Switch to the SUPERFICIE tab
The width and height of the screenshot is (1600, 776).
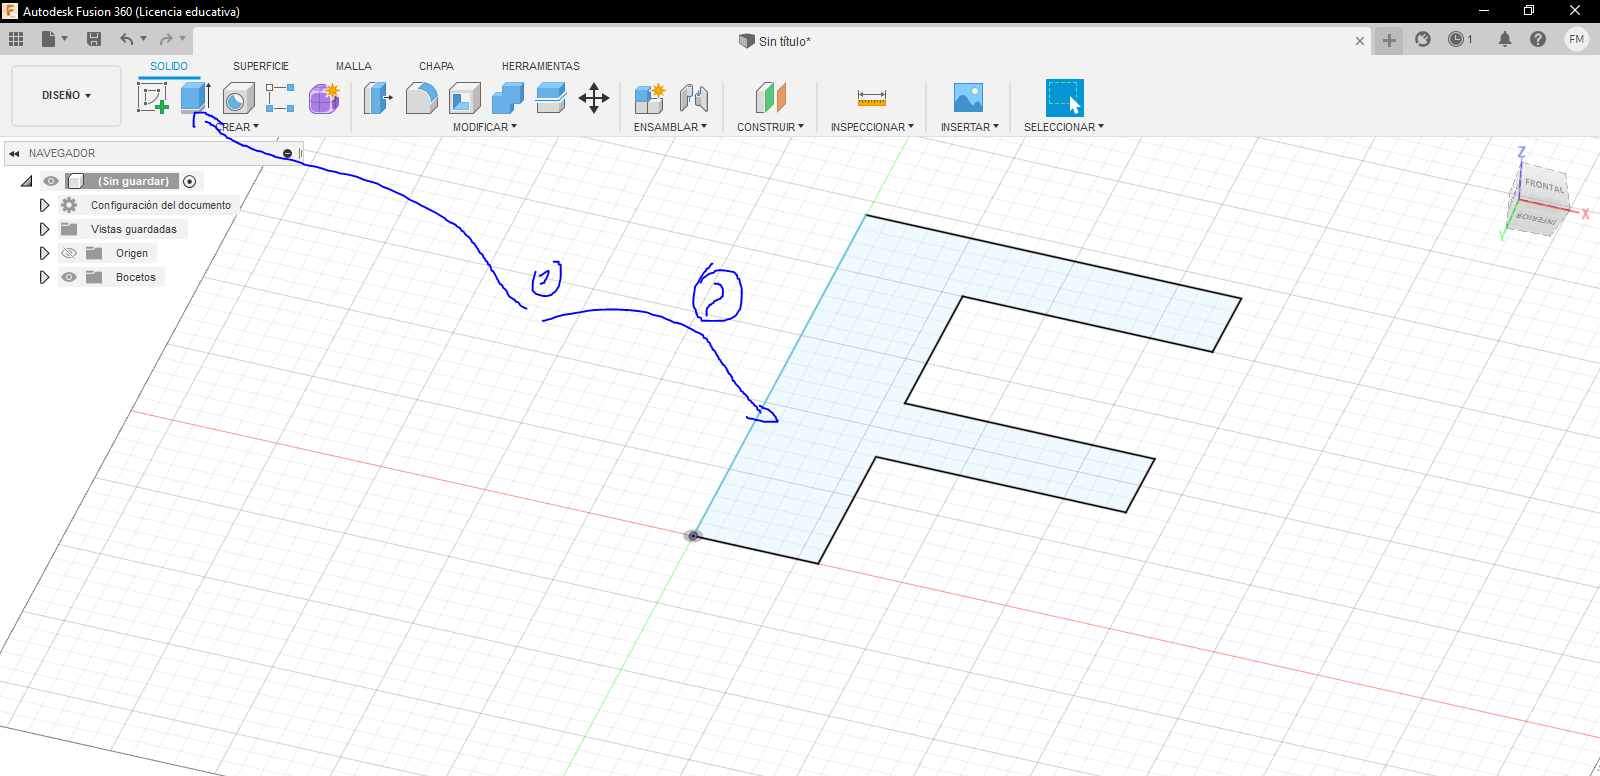pos(261,66)
